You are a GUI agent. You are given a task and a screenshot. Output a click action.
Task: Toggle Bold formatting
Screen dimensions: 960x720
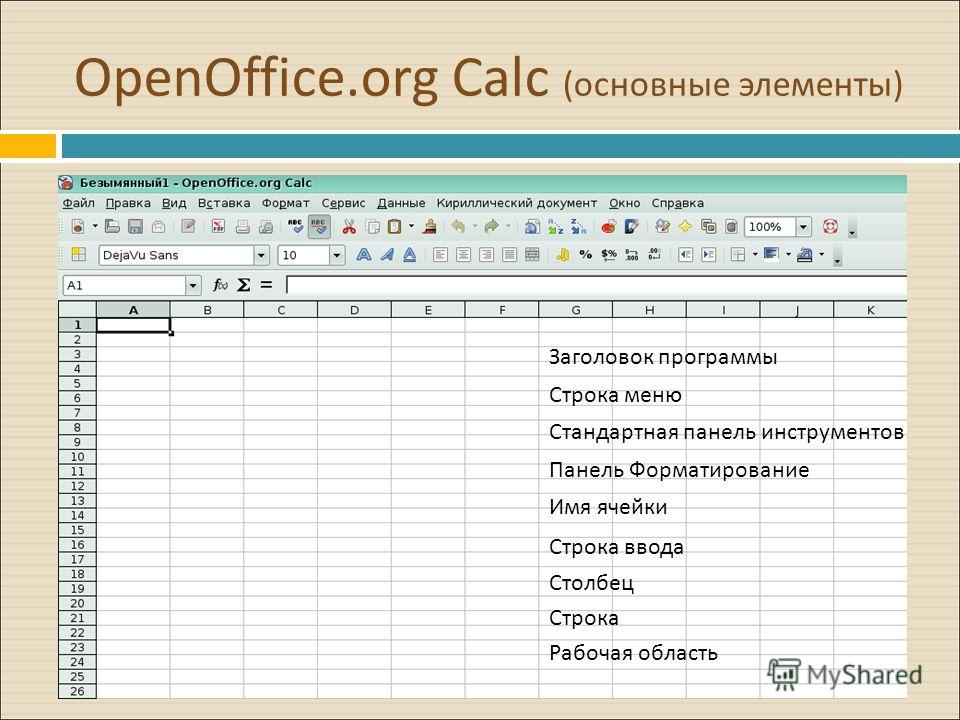[x=364, y=255]
